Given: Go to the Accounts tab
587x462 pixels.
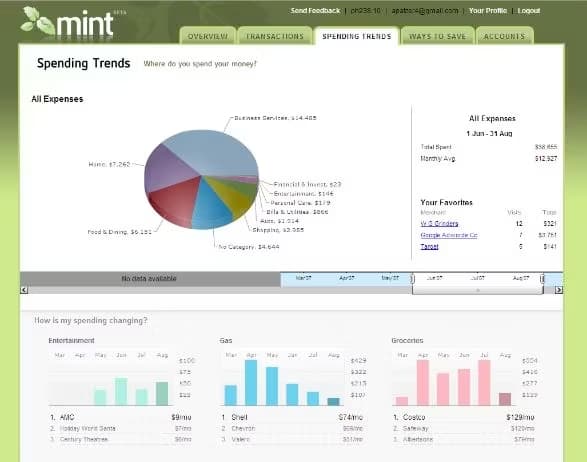Looking at the screenshot, I should pos(504,36).
